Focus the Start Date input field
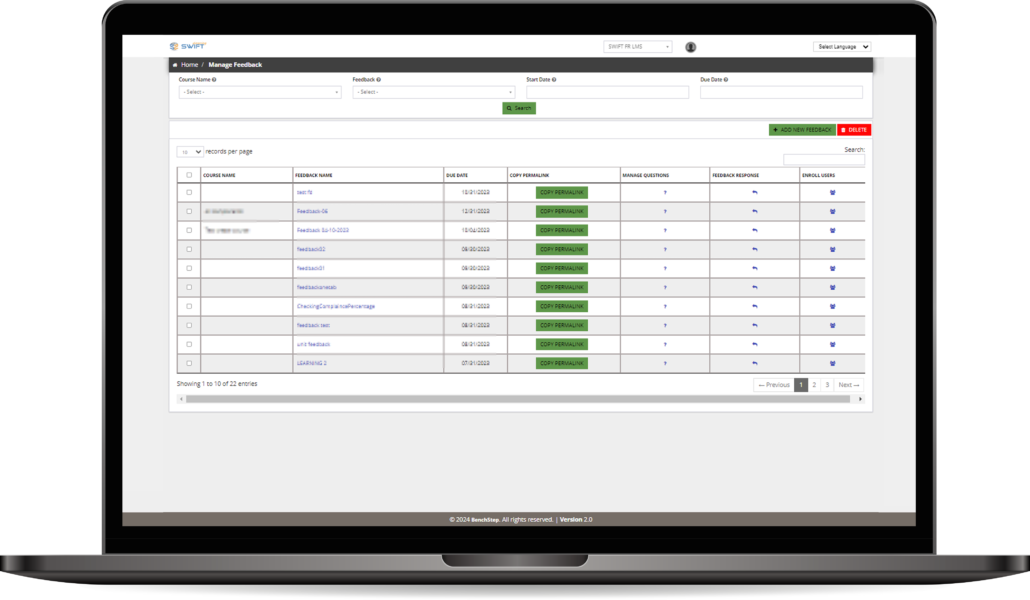The width and height of the screenshot is (1030, 600). (x=608, y=93)
